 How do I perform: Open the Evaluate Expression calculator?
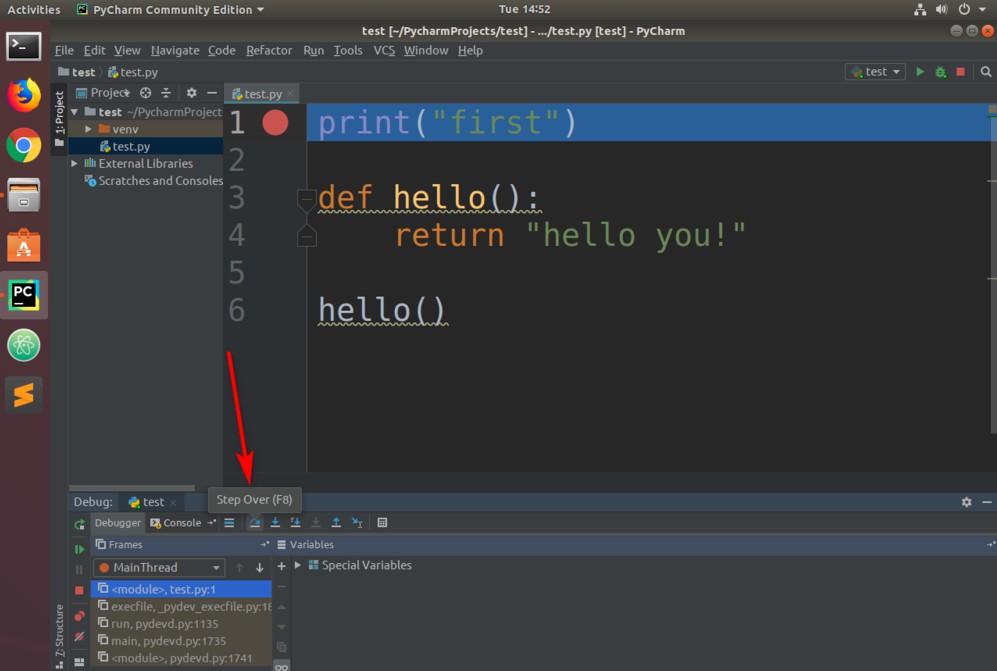382,523
